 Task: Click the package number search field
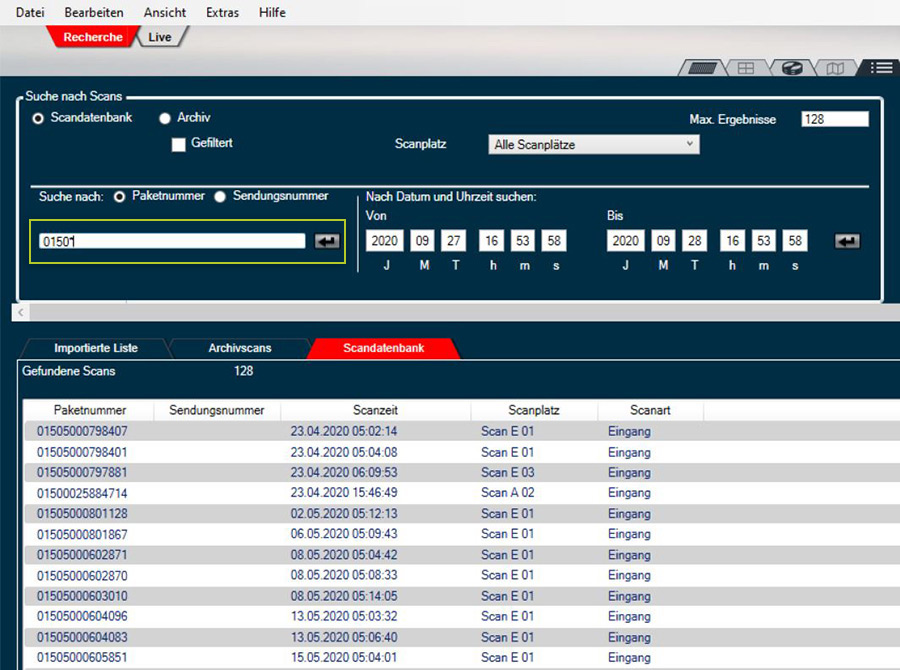pos(172,241)
